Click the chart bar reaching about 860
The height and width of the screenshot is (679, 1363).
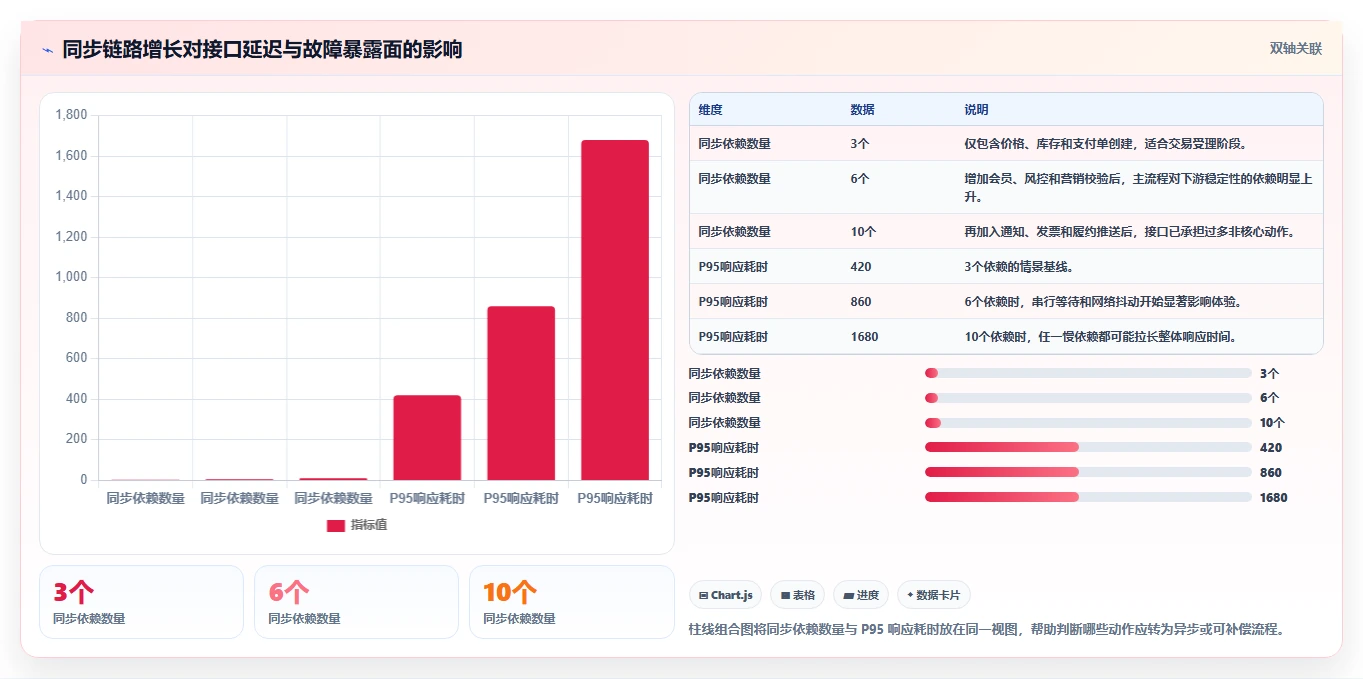(521, 393)
